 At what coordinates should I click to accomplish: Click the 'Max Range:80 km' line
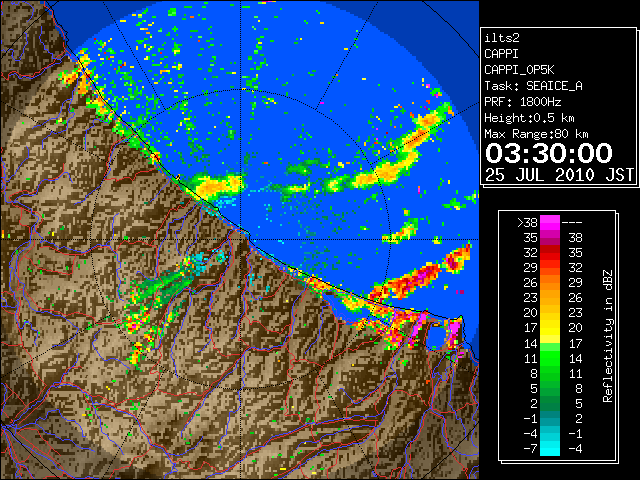tap(536, 134)
